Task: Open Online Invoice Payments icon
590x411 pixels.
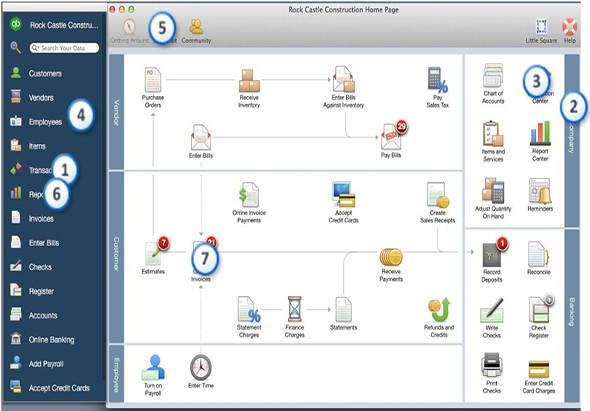Action: (x=249, y=195)
